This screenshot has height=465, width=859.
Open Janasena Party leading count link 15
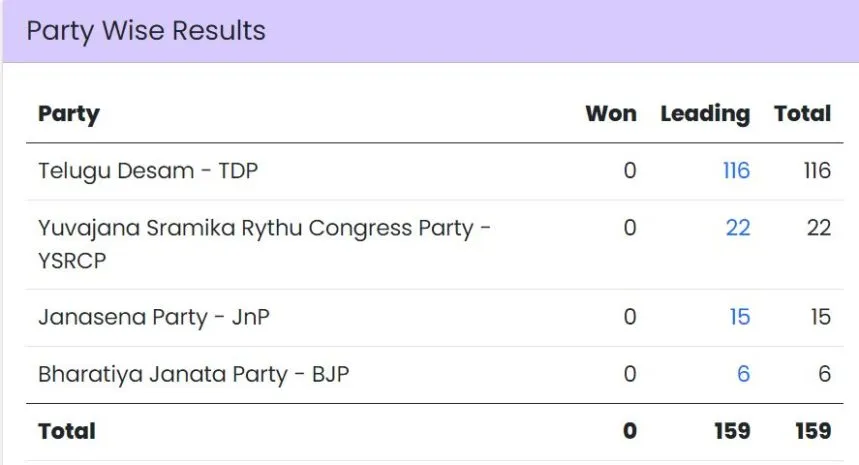pos(740,317)
